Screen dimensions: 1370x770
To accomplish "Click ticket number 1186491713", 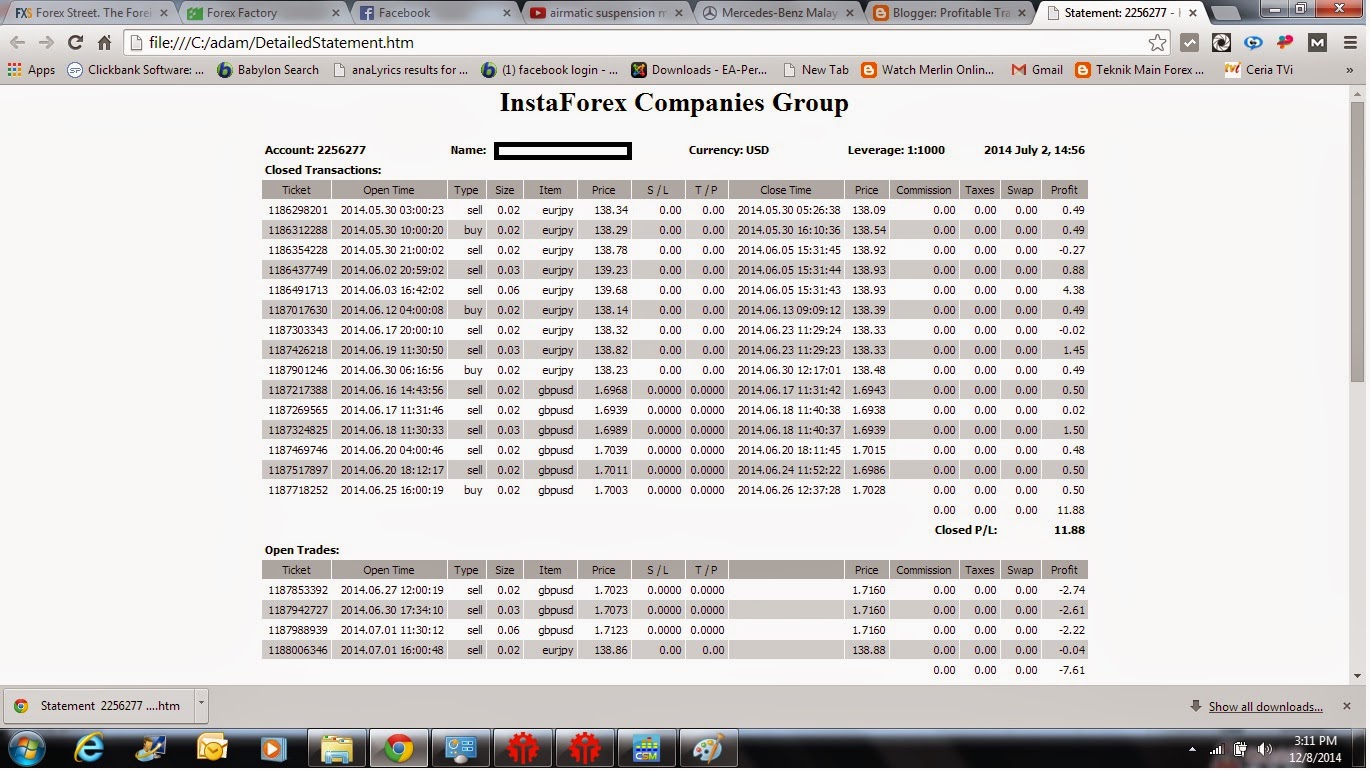I will point(297,290).
